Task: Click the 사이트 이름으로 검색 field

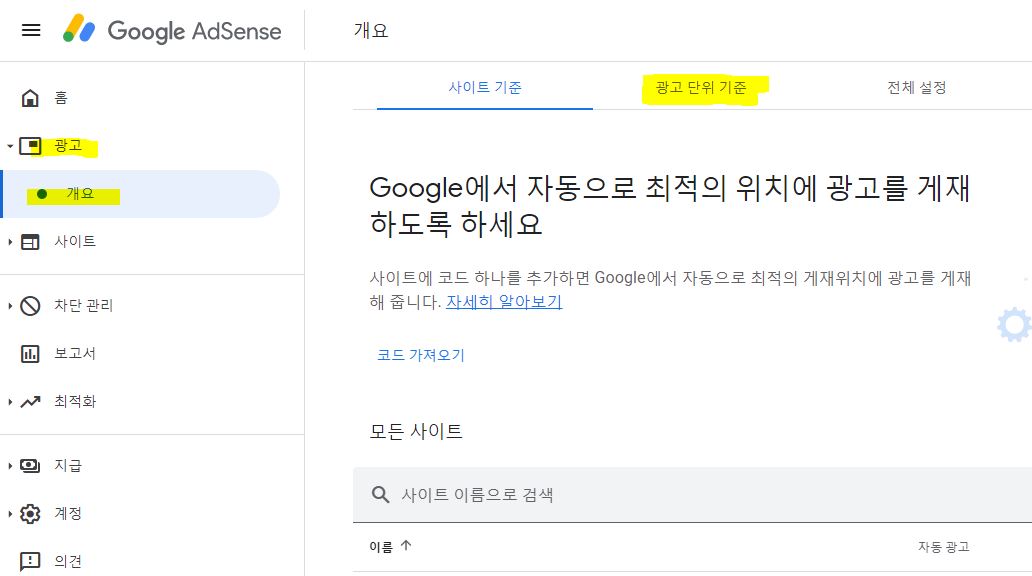Action: (692, 494)
